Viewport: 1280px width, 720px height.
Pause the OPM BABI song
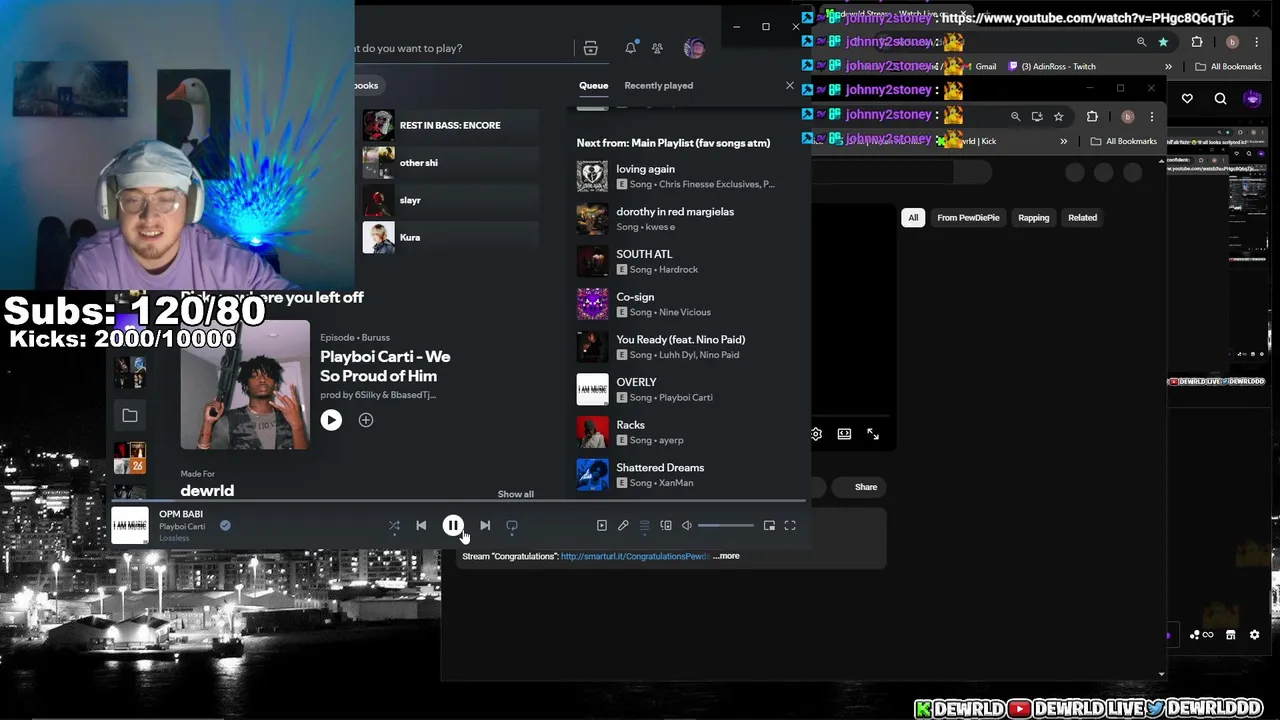453,525
